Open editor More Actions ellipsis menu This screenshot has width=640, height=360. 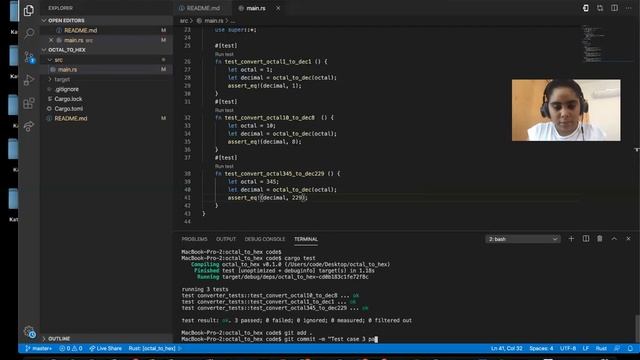pos(629,8)
